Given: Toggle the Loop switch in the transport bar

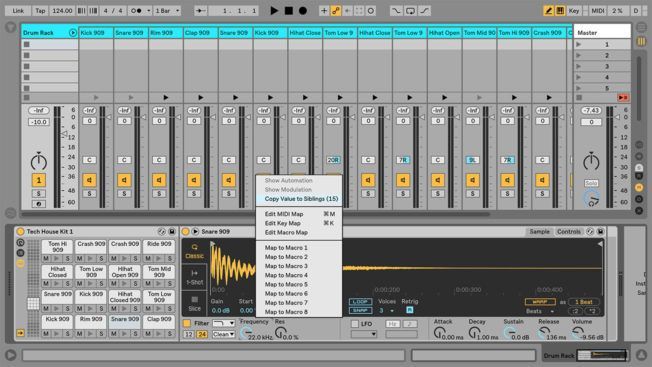Looking at the screenshot, I should click(x=410, y=11).
